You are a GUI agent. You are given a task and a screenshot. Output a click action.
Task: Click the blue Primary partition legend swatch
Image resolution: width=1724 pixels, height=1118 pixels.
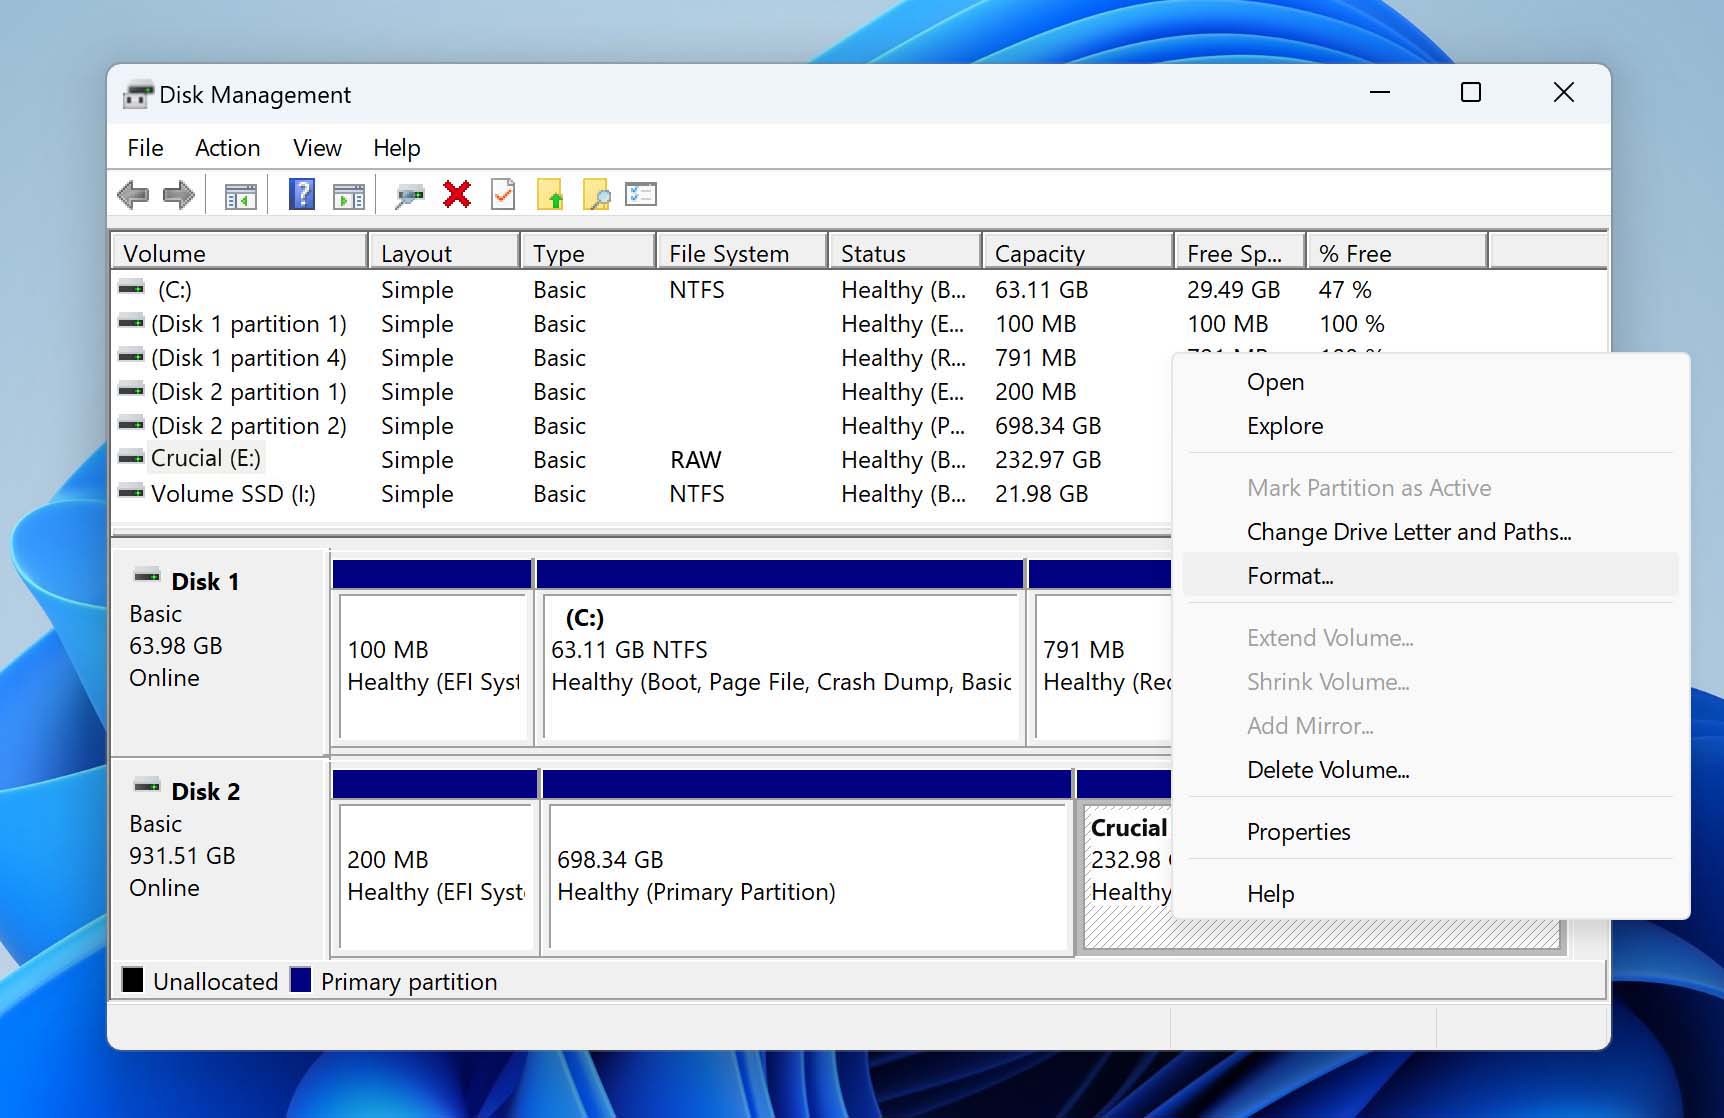300,980
